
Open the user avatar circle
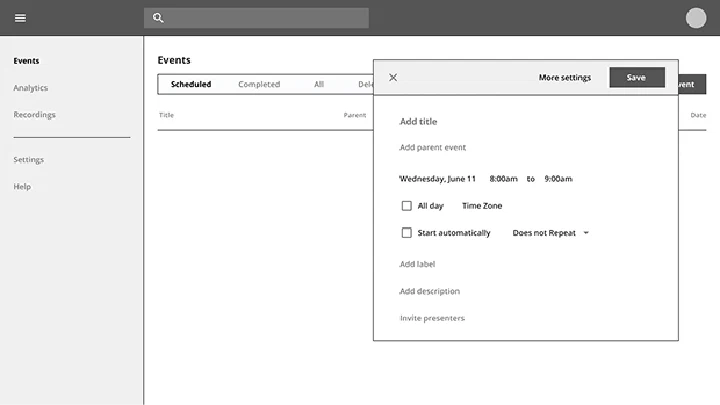click(x=696, y=18)
